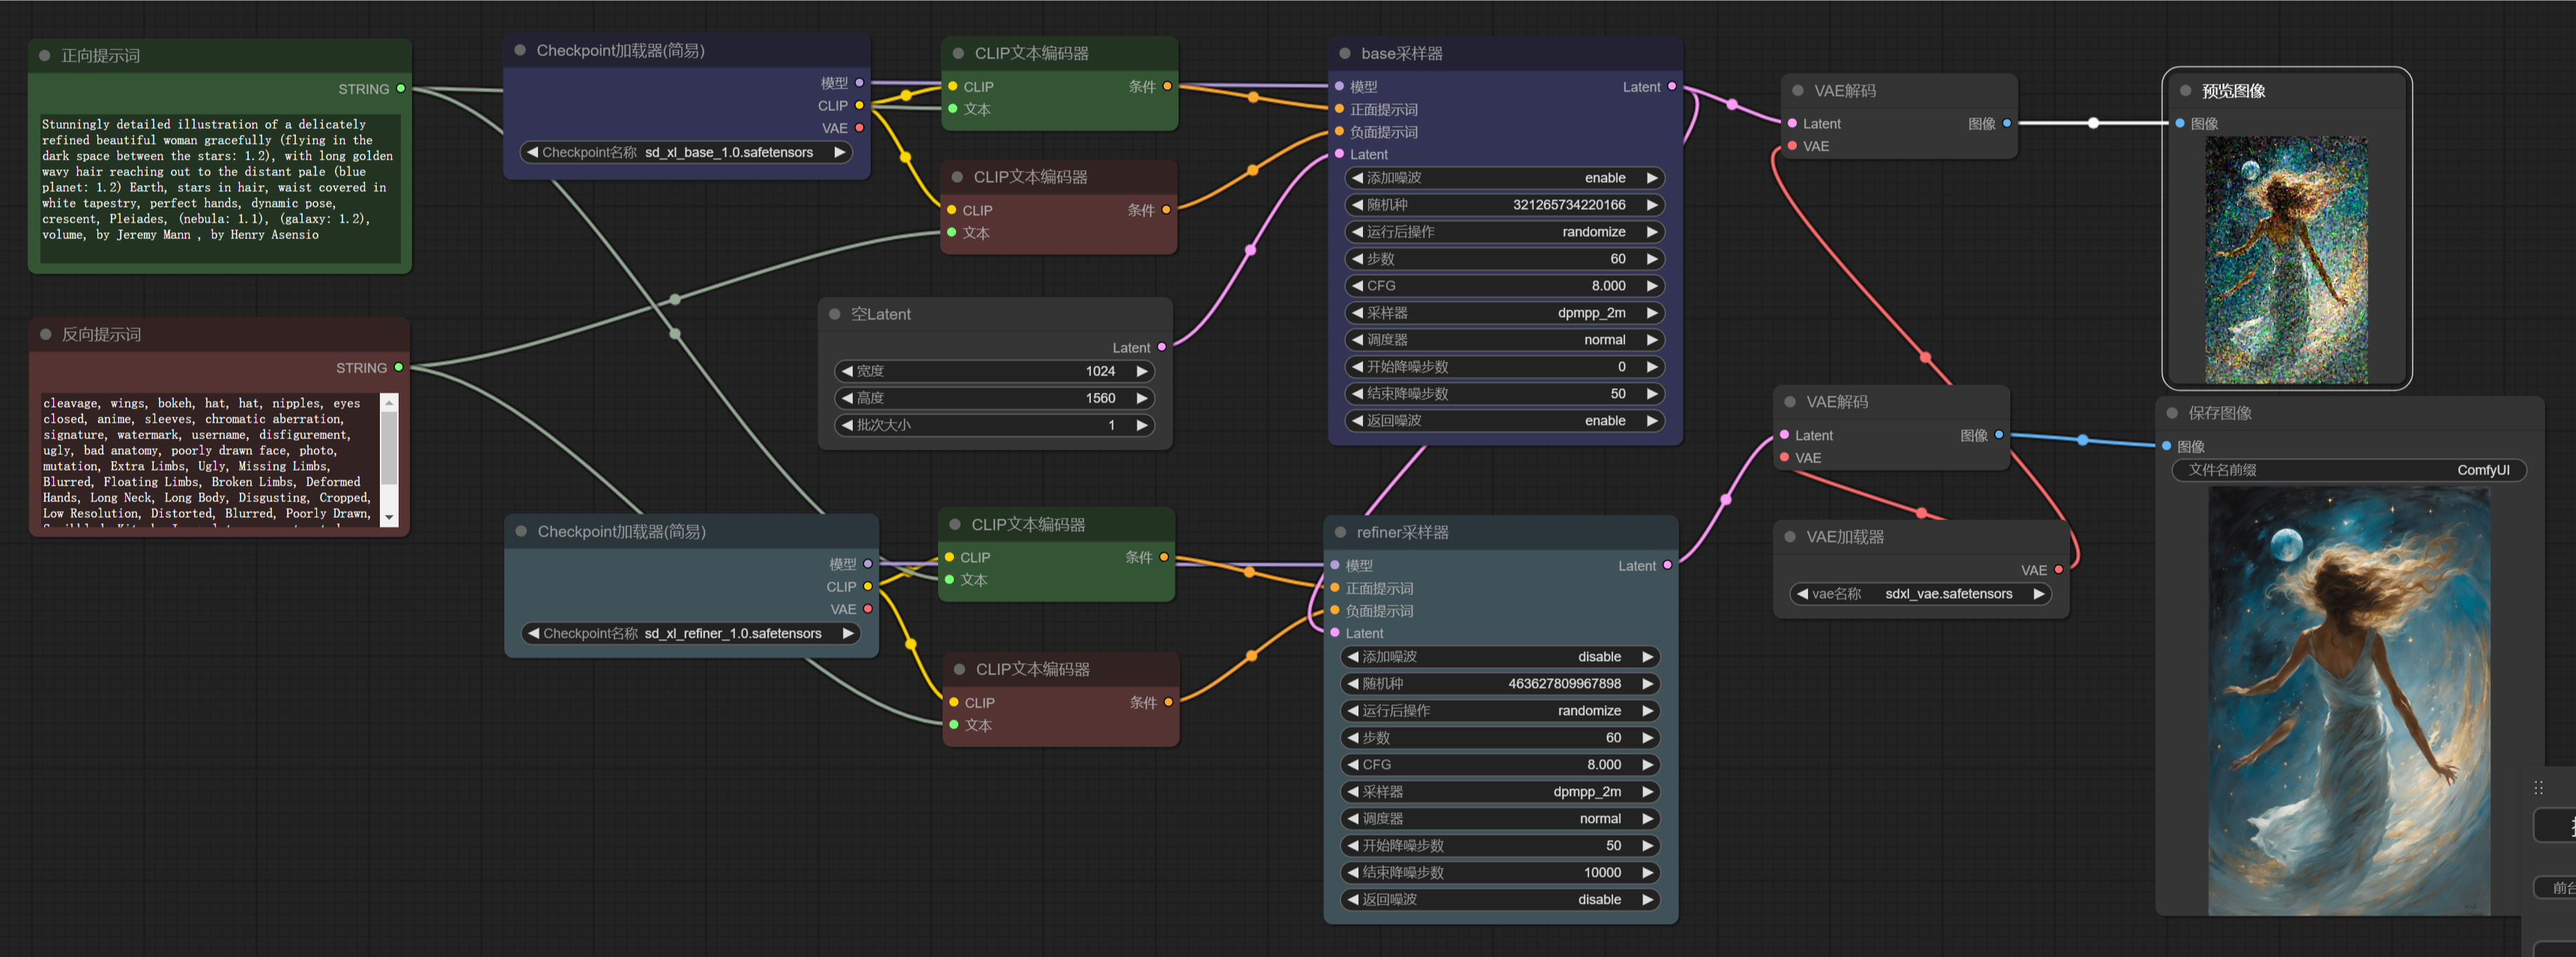Click the refiner采样器 node collapse dot
Screen dimensions: 2576x957
pyautogui.click(x=1340, y=532)
